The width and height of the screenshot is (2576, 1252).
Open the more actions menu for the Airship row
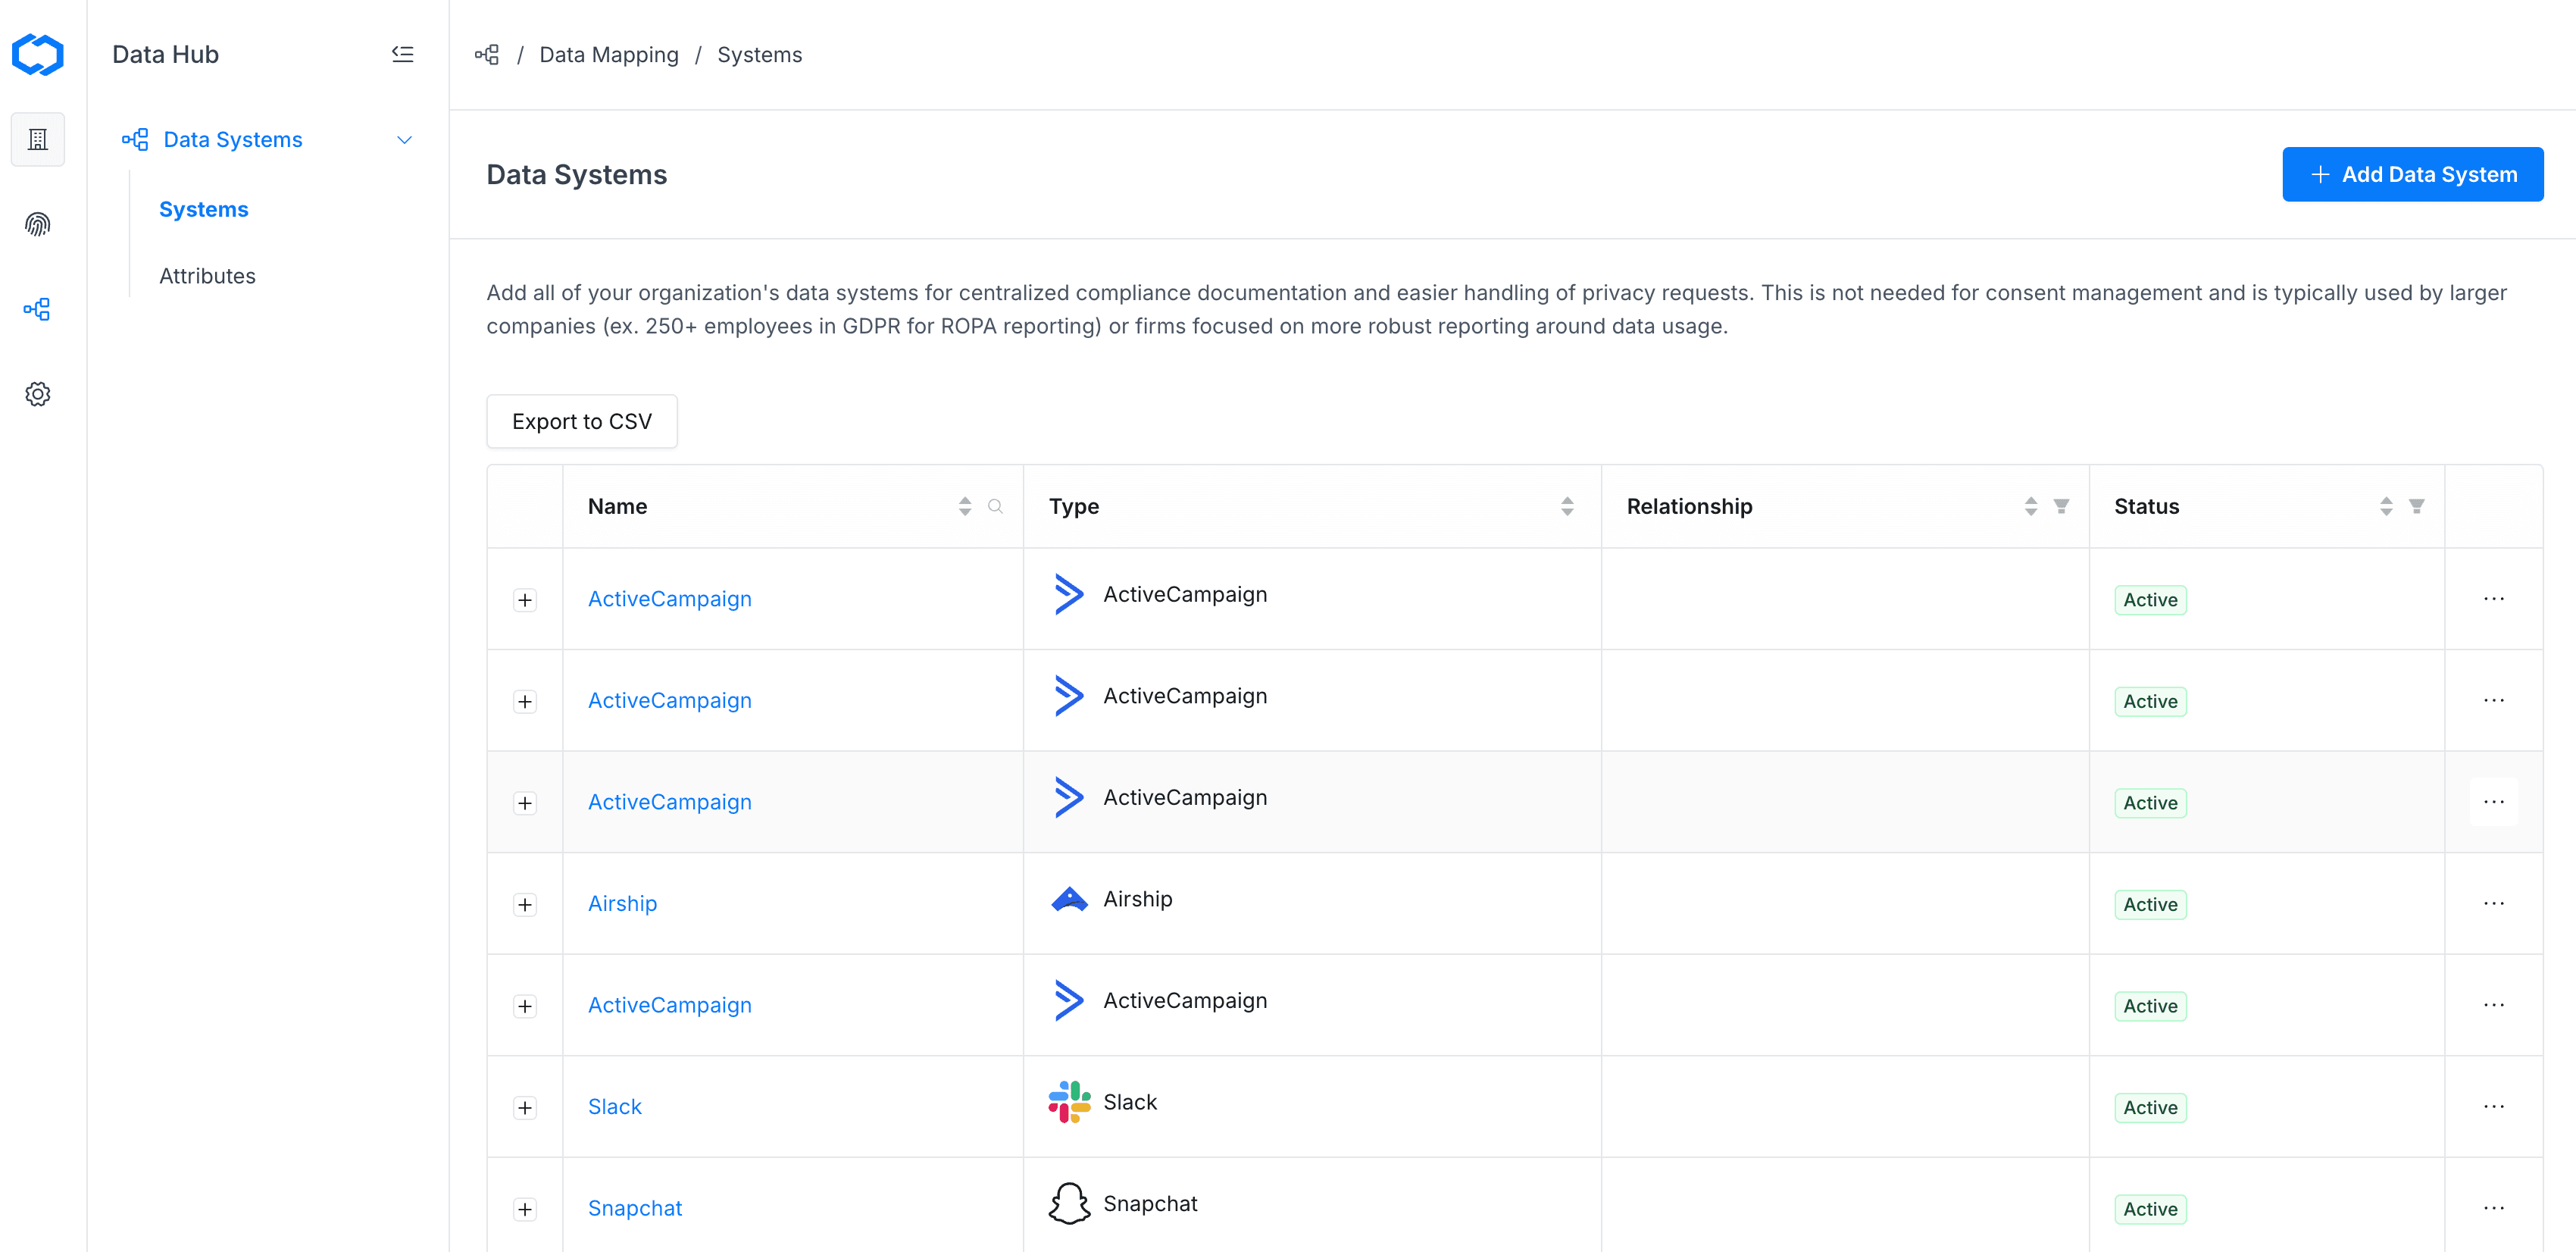(2493, 903)
